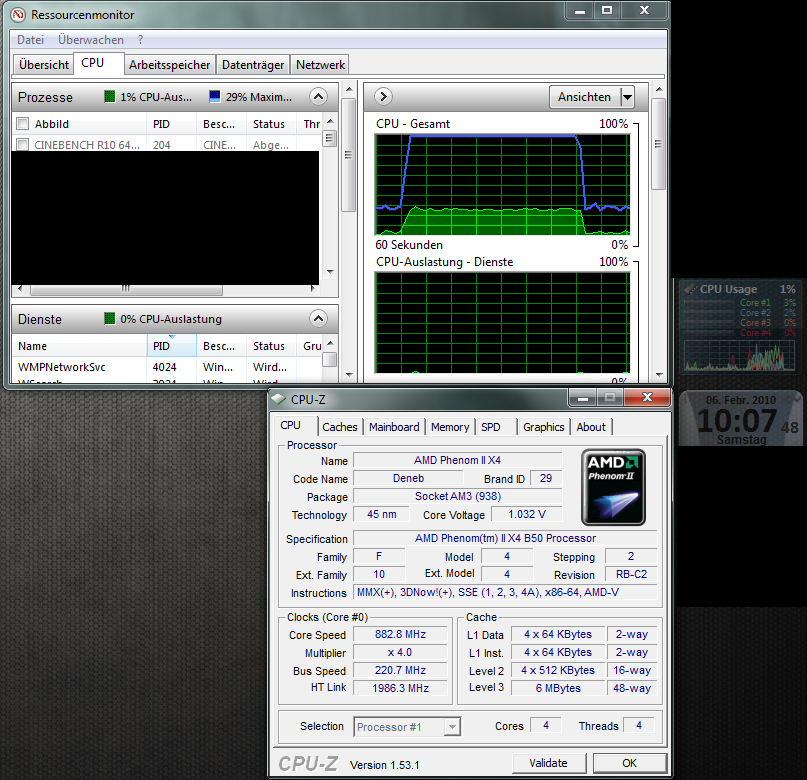The height and width of the screenshot is (780, 807).
Task: Sort processes by PID column header
Action: [x=171, y=124]
